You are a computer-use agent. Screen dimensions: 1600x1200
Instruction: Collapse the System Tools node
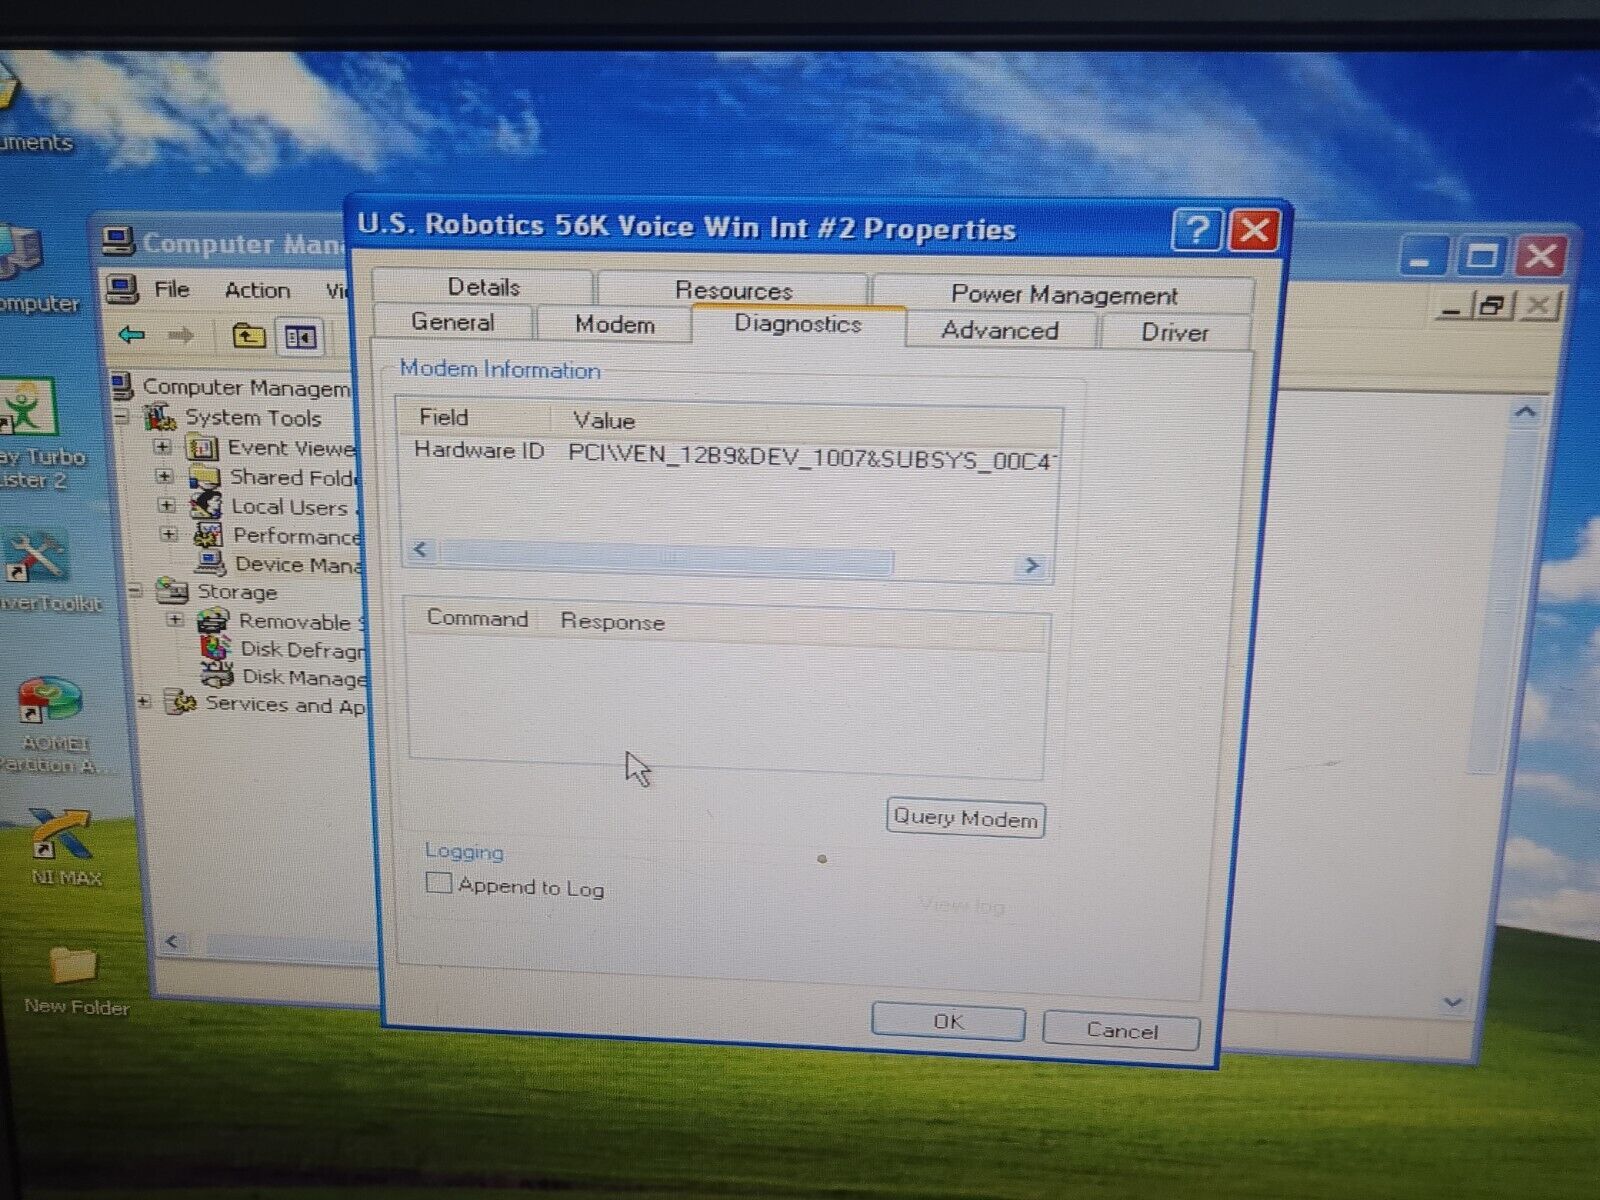[x=122, y=416]
